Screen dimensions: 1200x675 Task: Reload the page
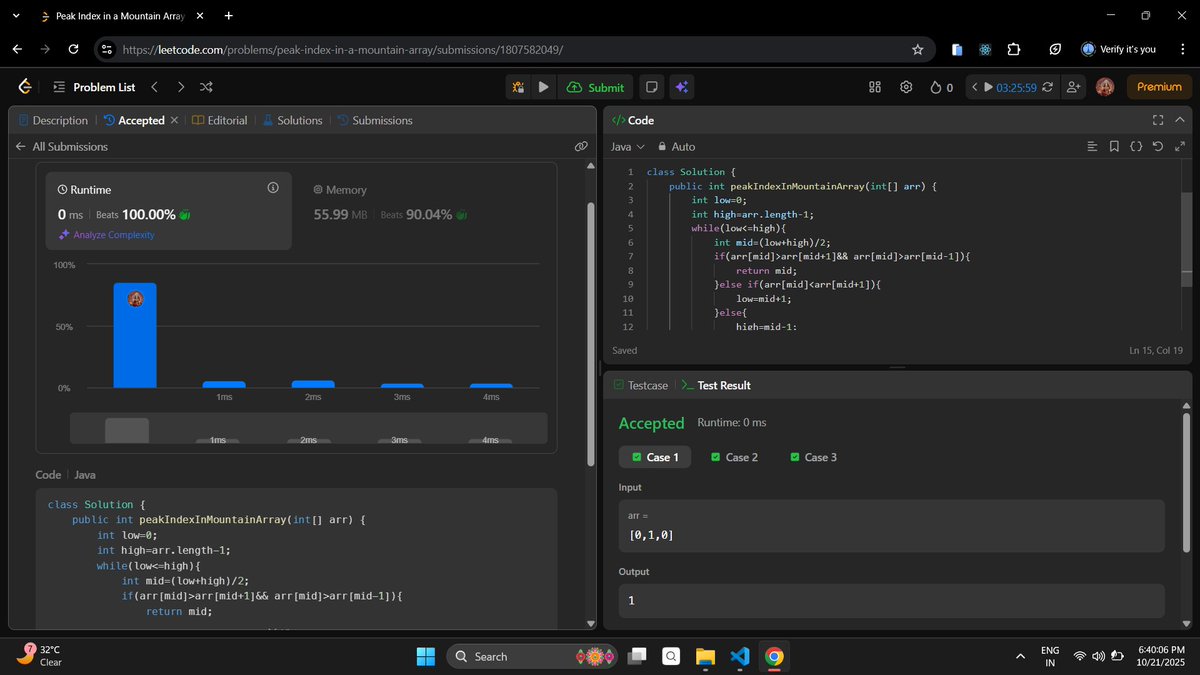coord(73,49)
